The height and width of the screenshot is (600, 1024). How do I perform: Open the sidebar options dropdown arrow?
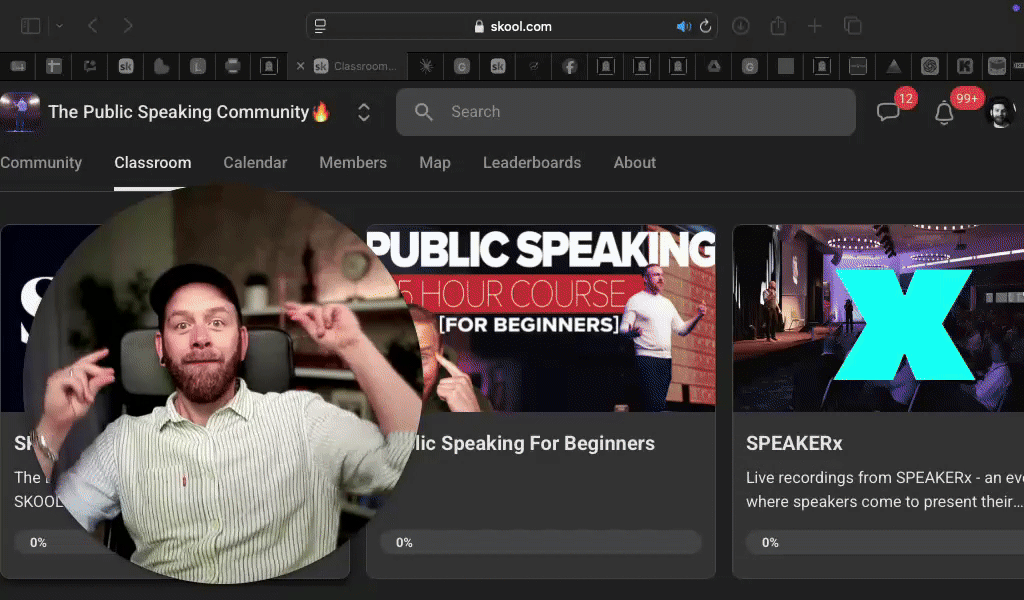[59, 26]
